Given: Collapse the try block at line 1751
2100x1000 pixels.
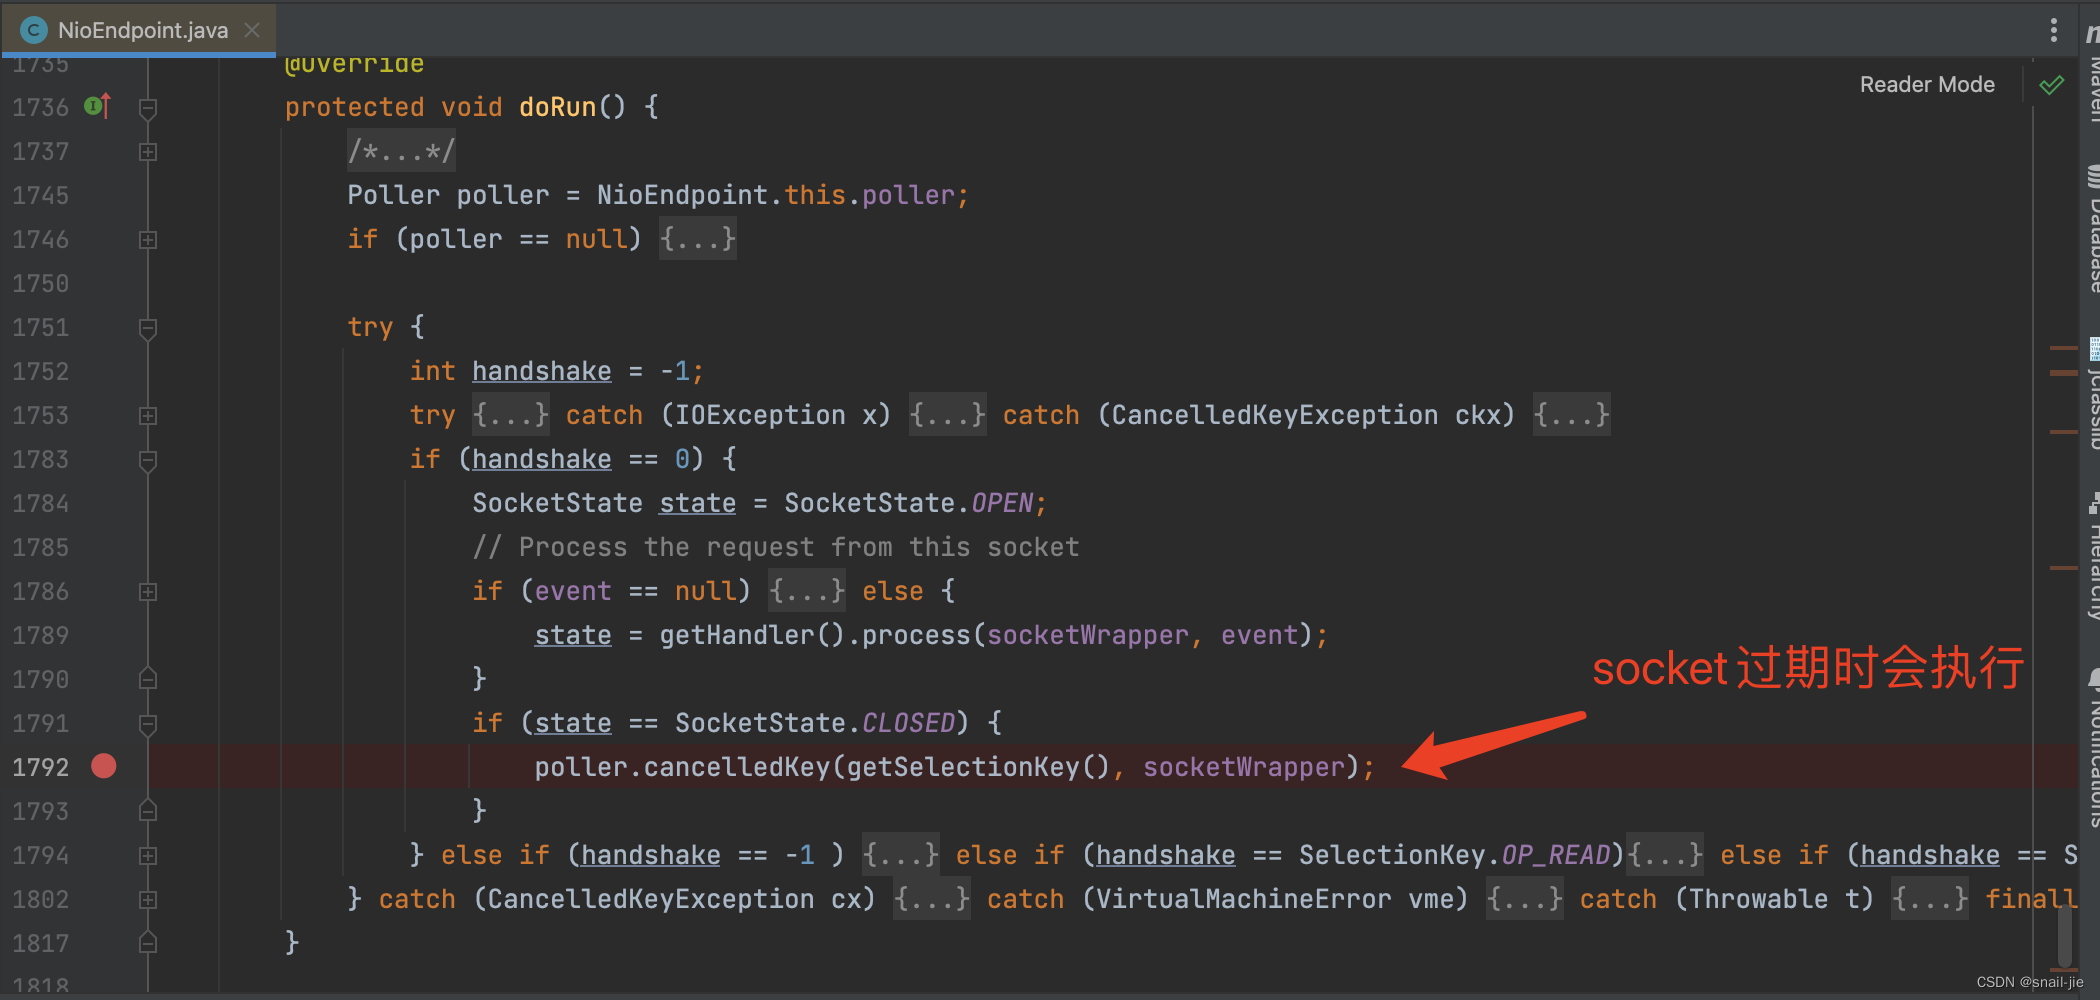Looking at the screenshot, I should tap(148, 327).
